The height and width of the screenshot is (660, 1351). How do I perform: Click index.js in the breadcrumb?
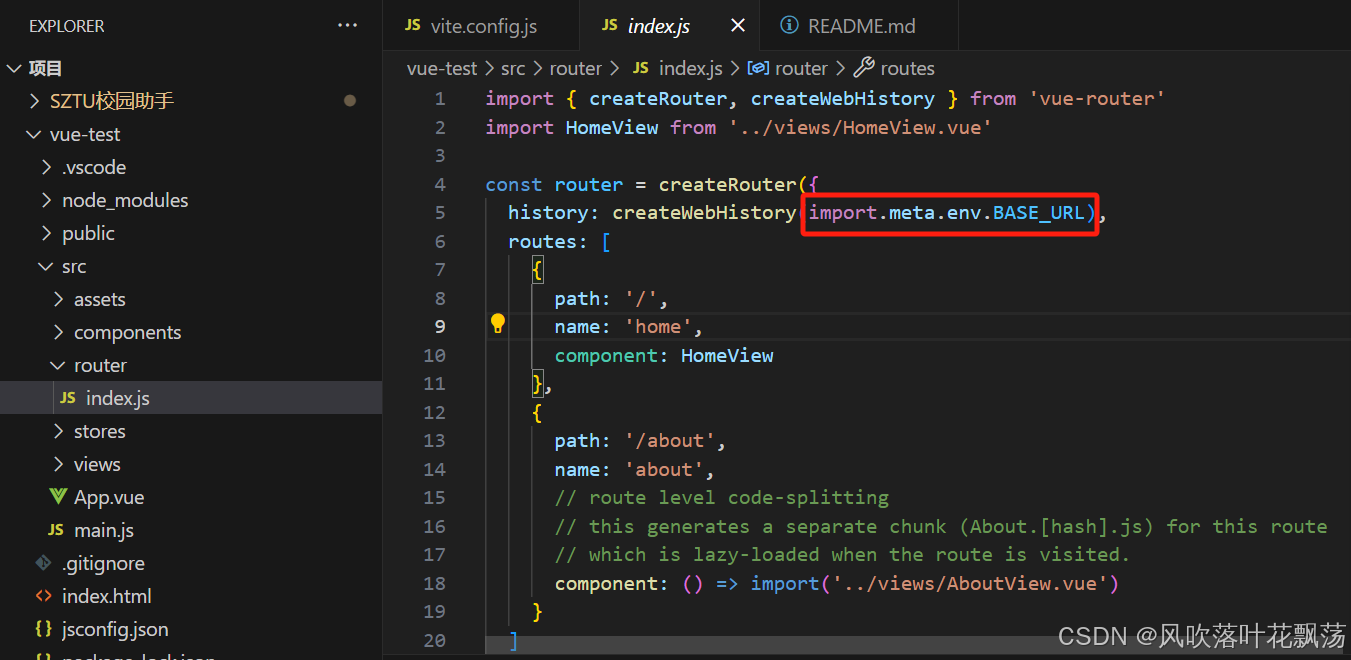tap(690, 68)
